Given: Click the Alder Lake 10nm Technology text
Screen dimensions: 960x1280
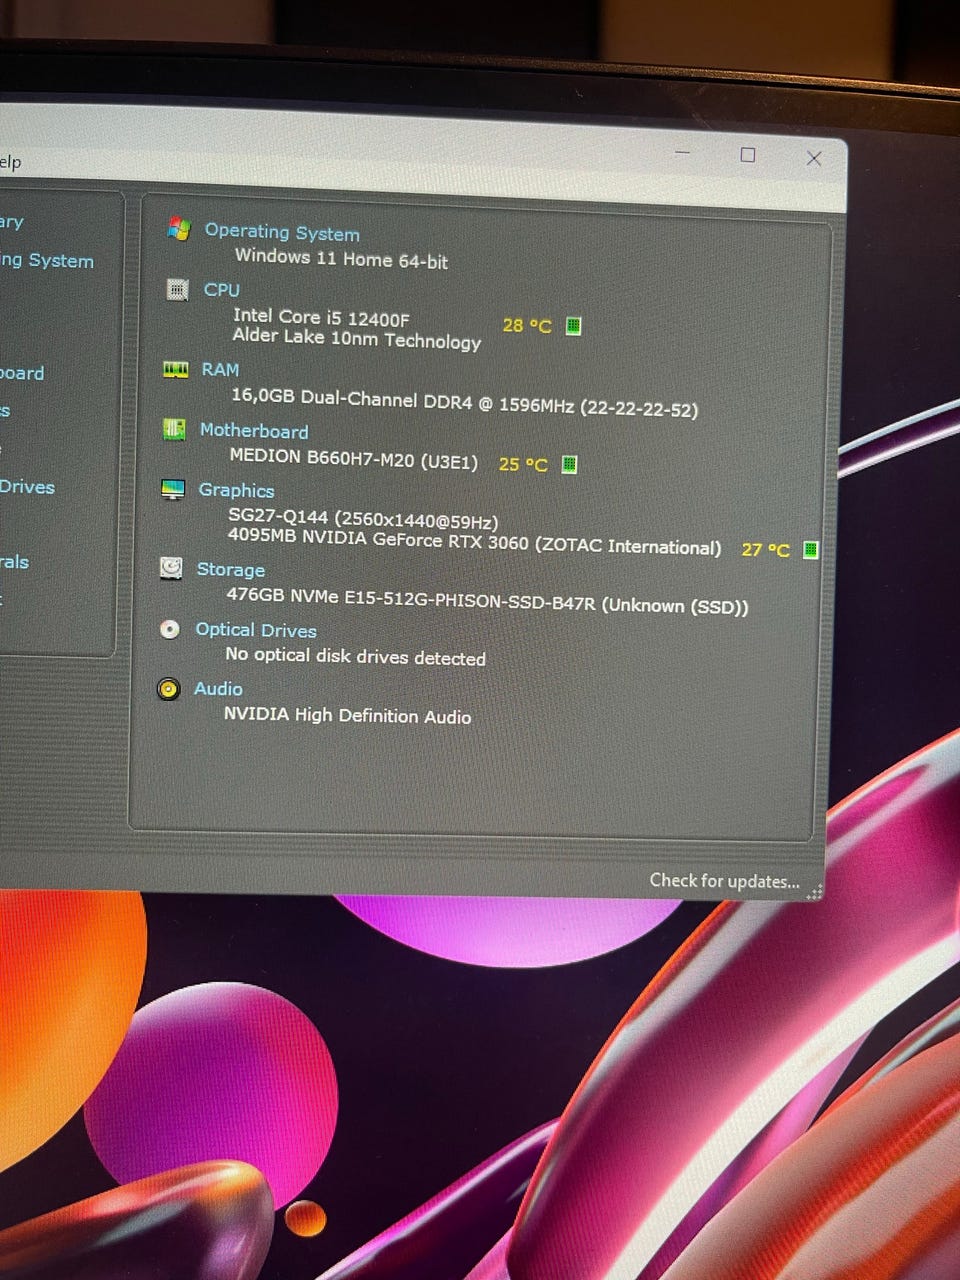Looking at the screenshot, I should pos(357,338).
